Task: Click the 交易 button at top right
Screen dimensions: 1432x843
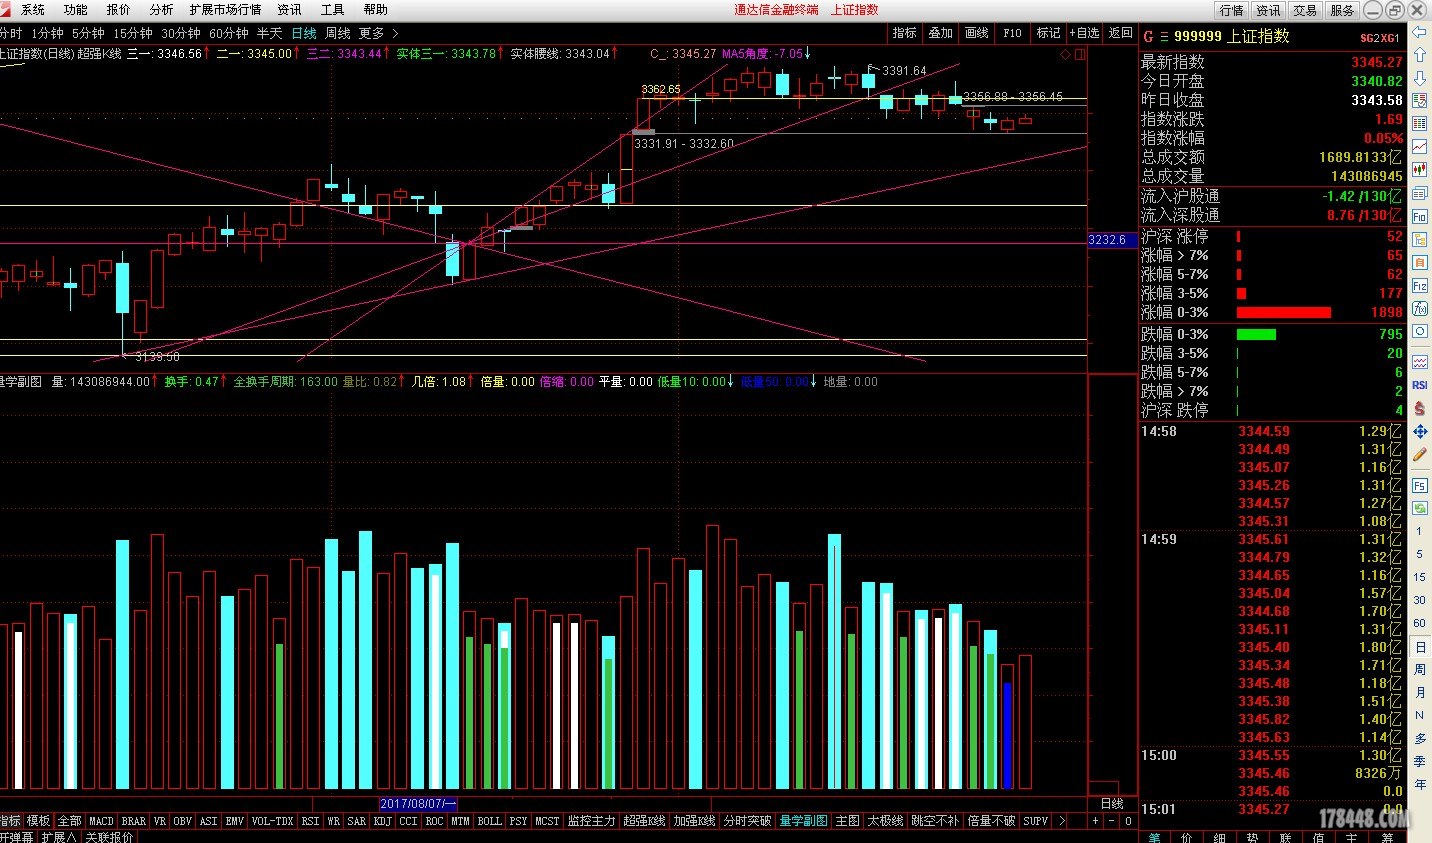Action: click(x=1305, y=10)
